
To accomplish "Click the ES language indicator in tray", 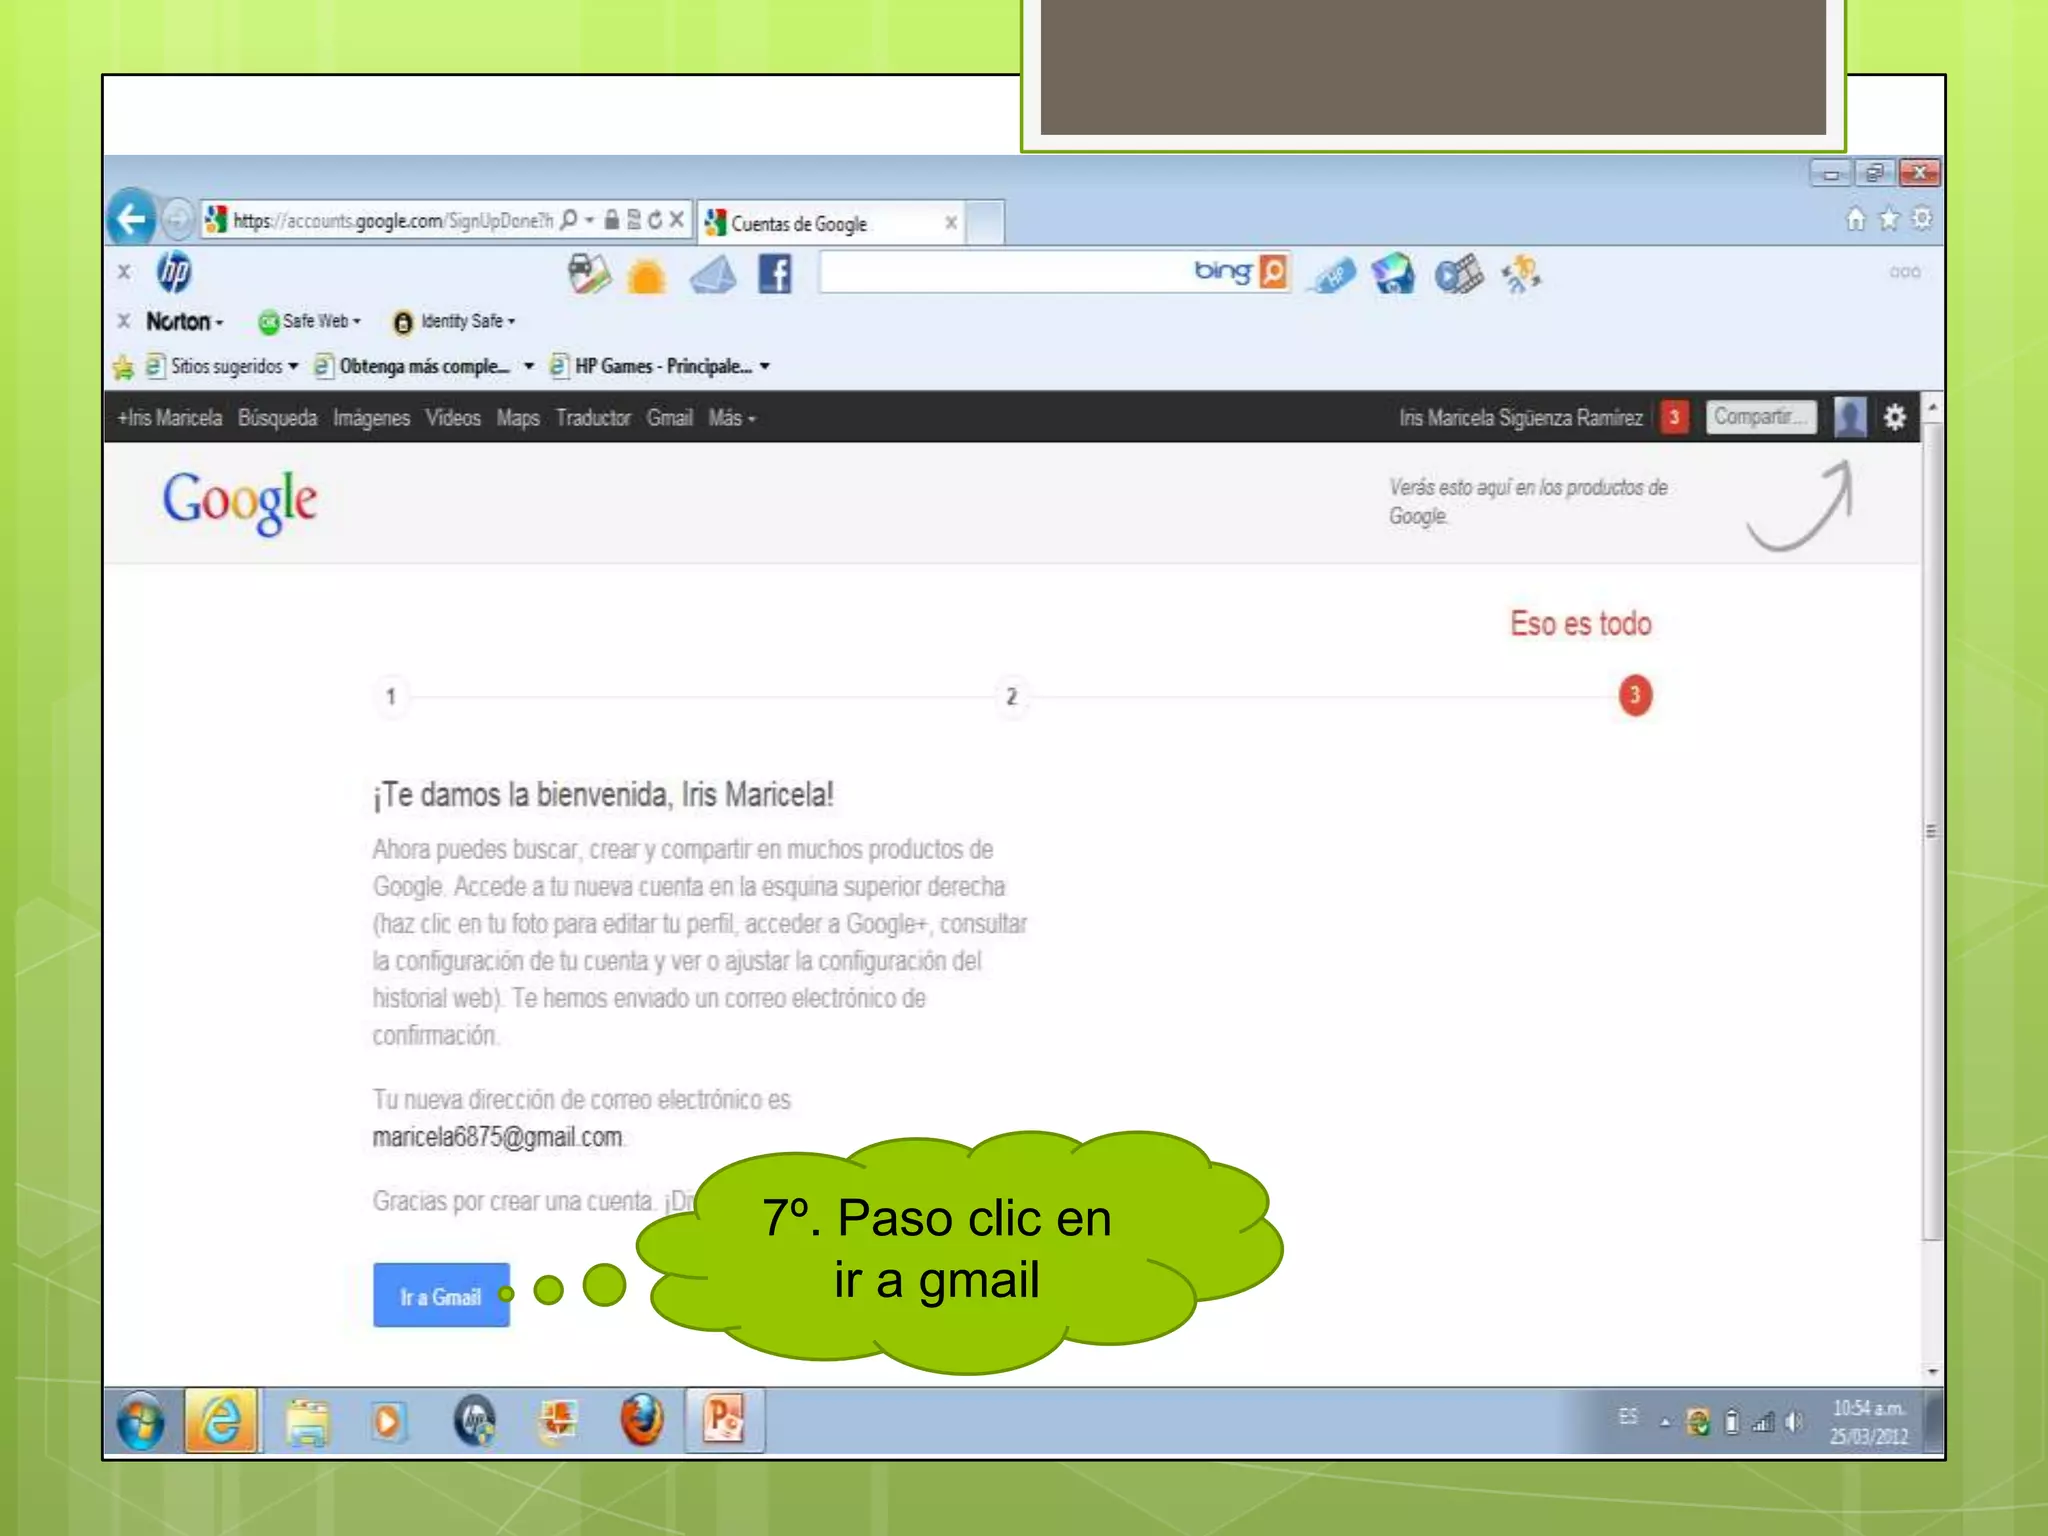I will (x=1628, y=1417).
